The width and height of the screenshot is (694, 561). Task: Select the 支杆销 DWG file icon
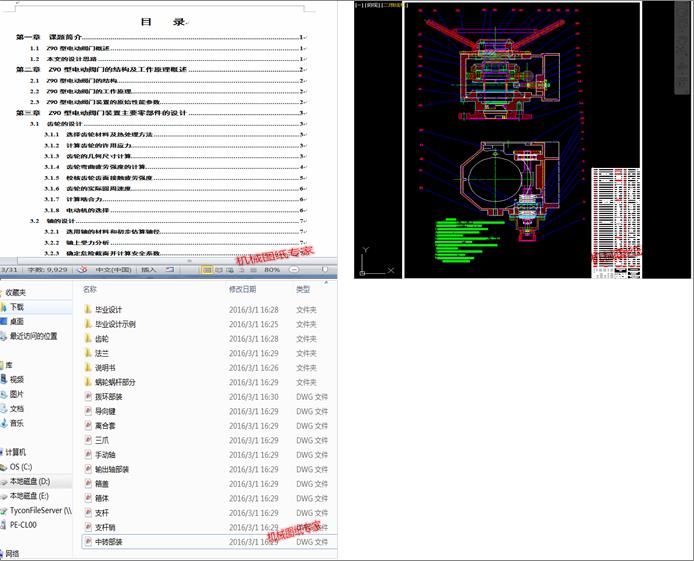(88, 527)
